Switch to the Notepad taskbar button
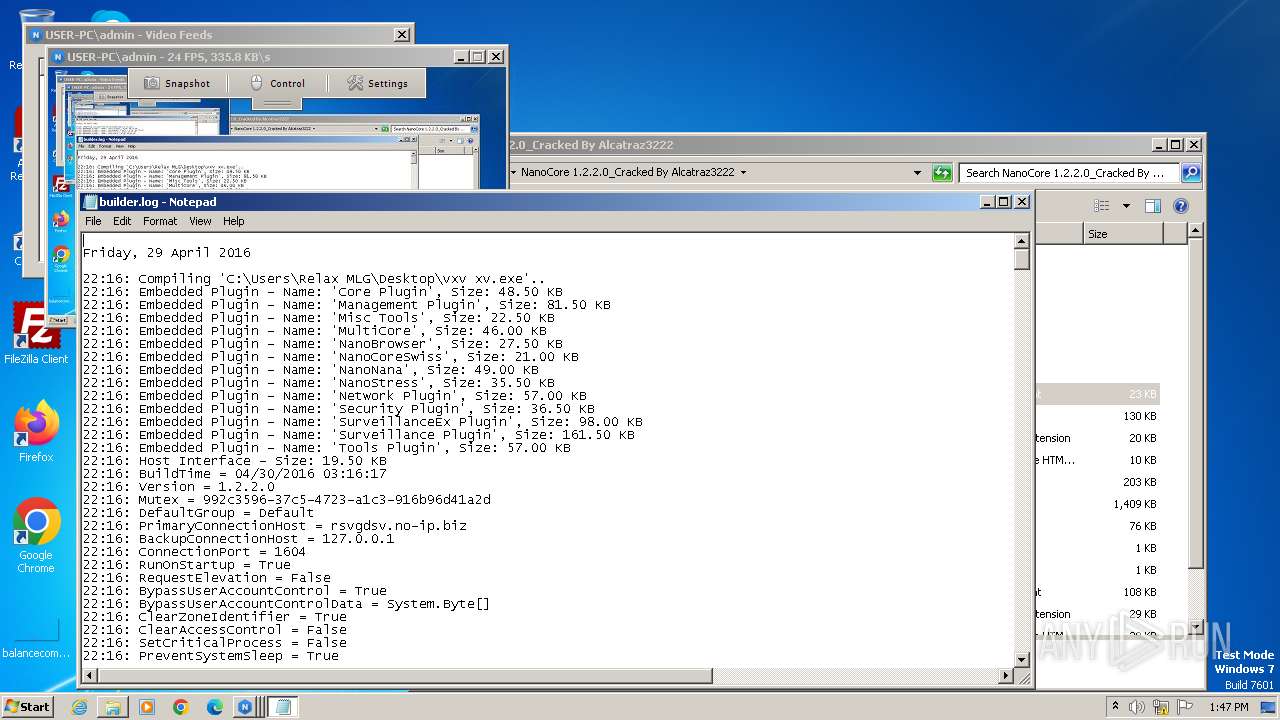Viewport: 1280px width, 720px height. point(283,707)
